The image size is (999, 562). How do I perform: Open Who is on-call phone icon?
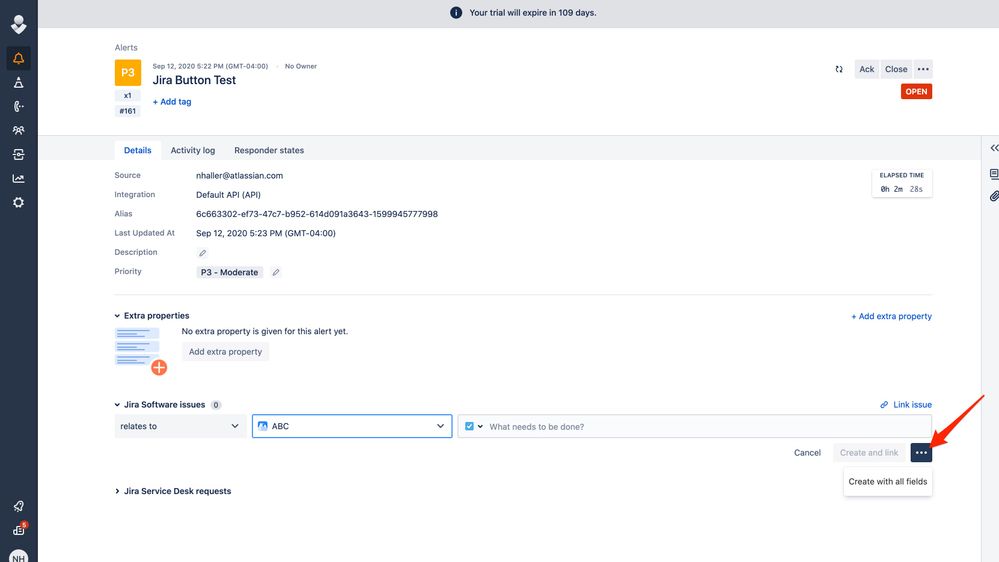(x=18, y=106)
